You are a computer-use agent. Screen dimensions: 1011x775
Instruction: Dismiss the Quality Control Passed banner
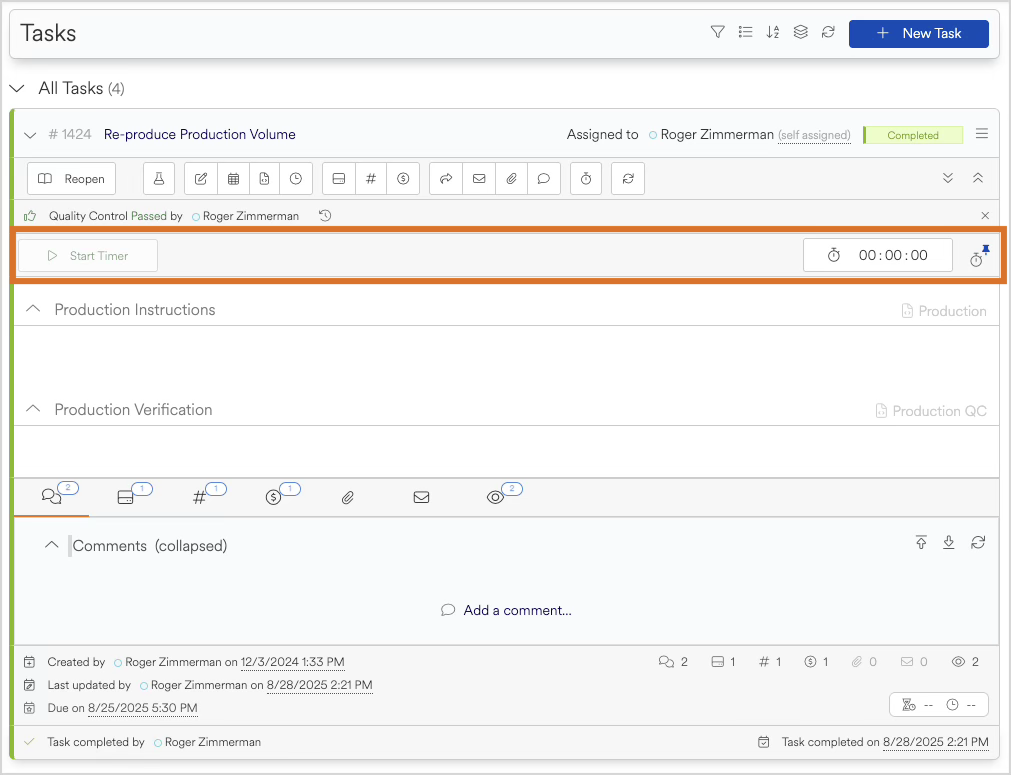pos(985,215)
